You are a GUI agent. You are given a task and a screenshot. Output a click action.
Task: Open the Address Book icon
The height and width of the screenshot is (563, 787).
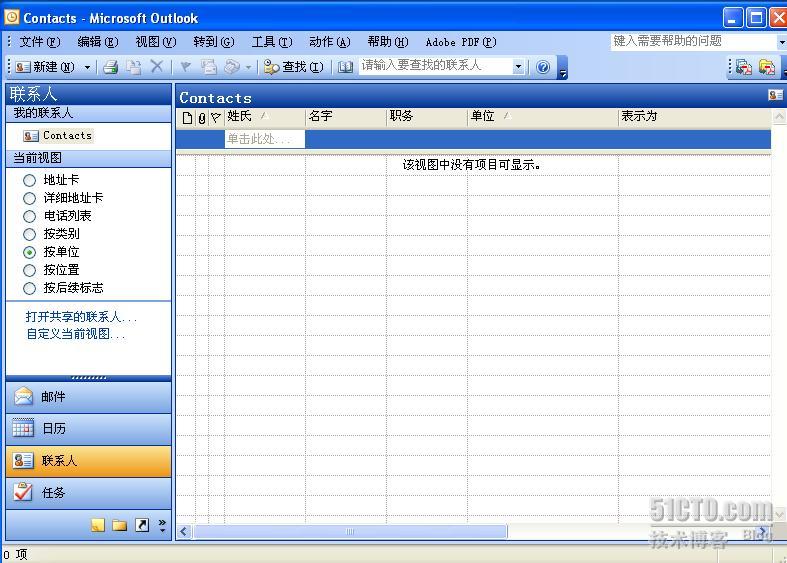click(345, 67)
